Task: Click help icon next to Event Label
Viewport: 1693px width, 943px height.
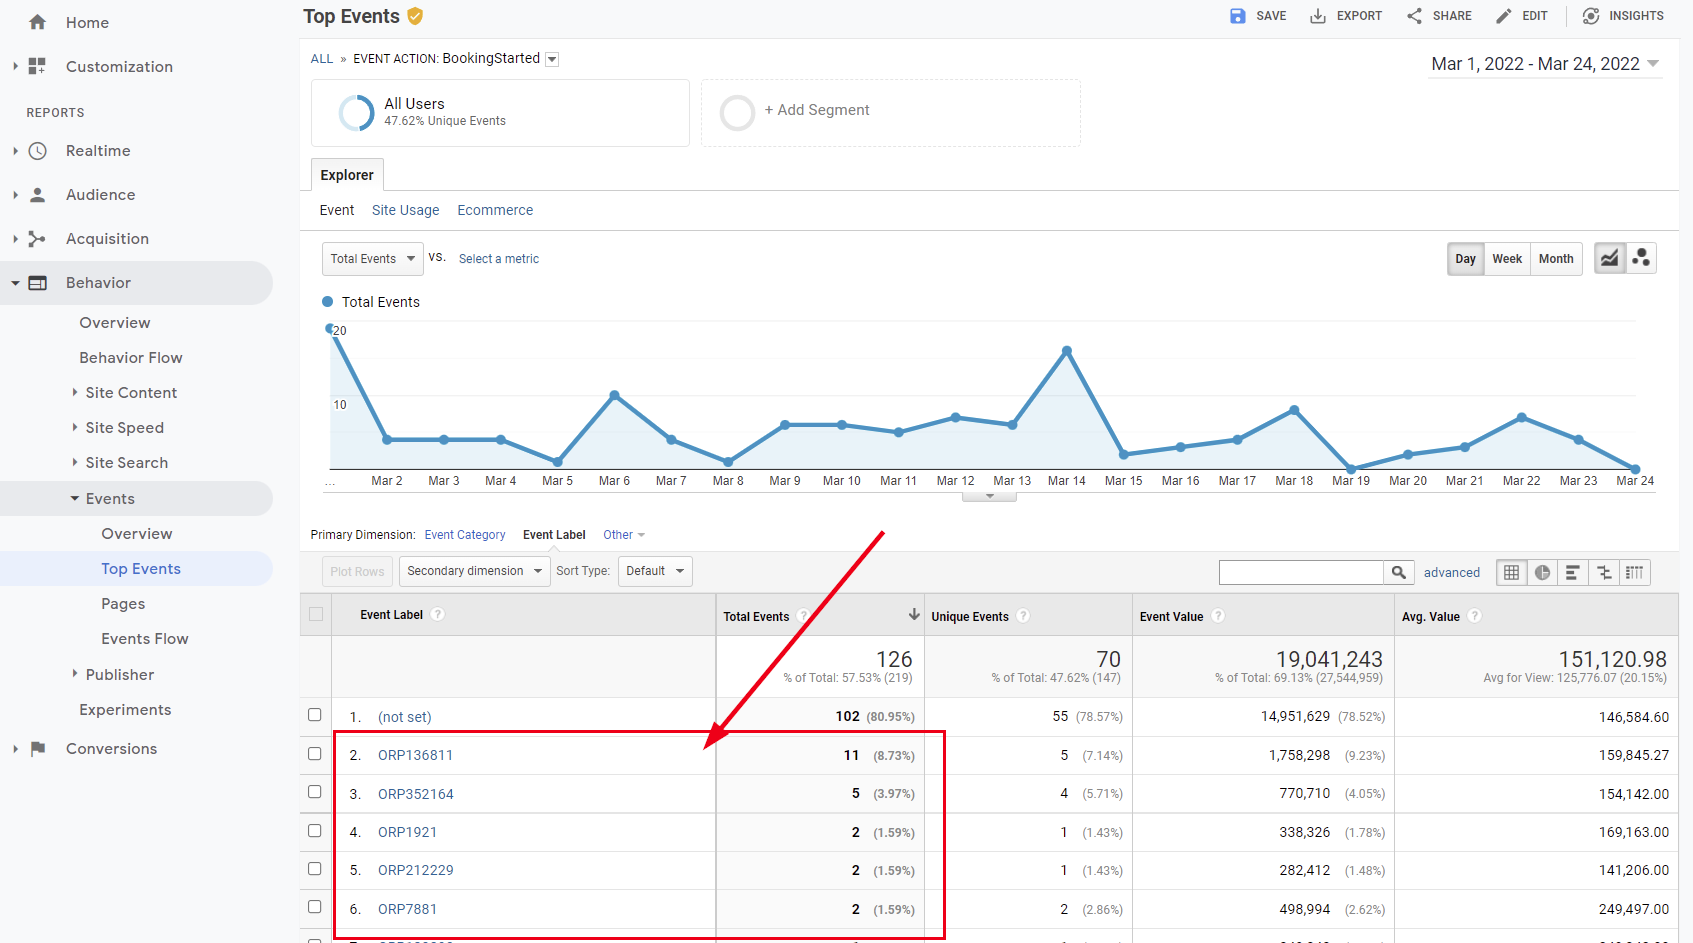Action: pos(438,614)
